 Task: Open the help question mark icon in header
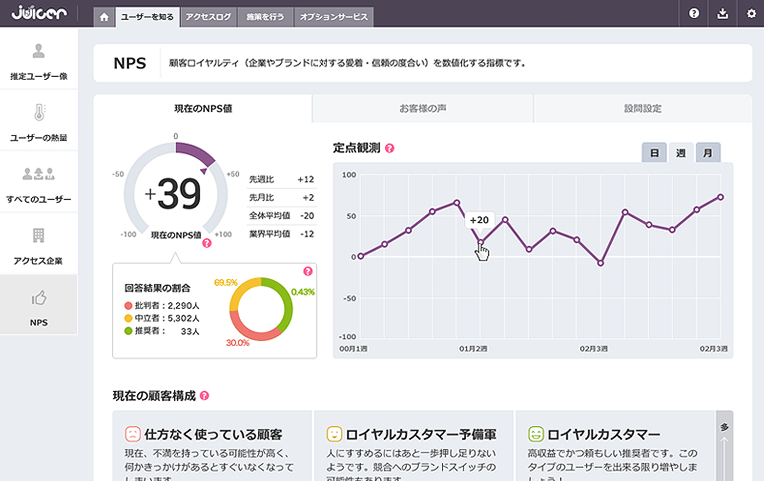click(x=694, y=13)
